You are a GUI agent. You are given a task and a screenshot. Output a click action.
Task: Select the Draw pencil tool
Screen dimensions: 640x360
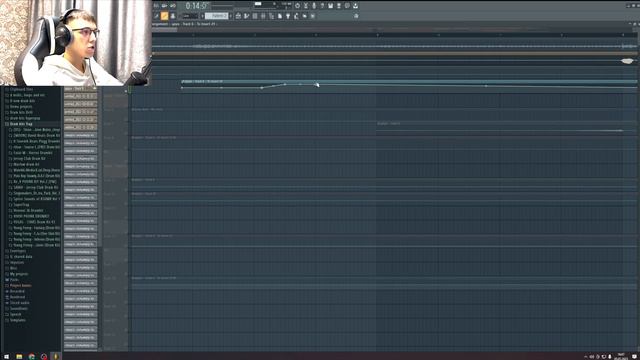point(156,16)
